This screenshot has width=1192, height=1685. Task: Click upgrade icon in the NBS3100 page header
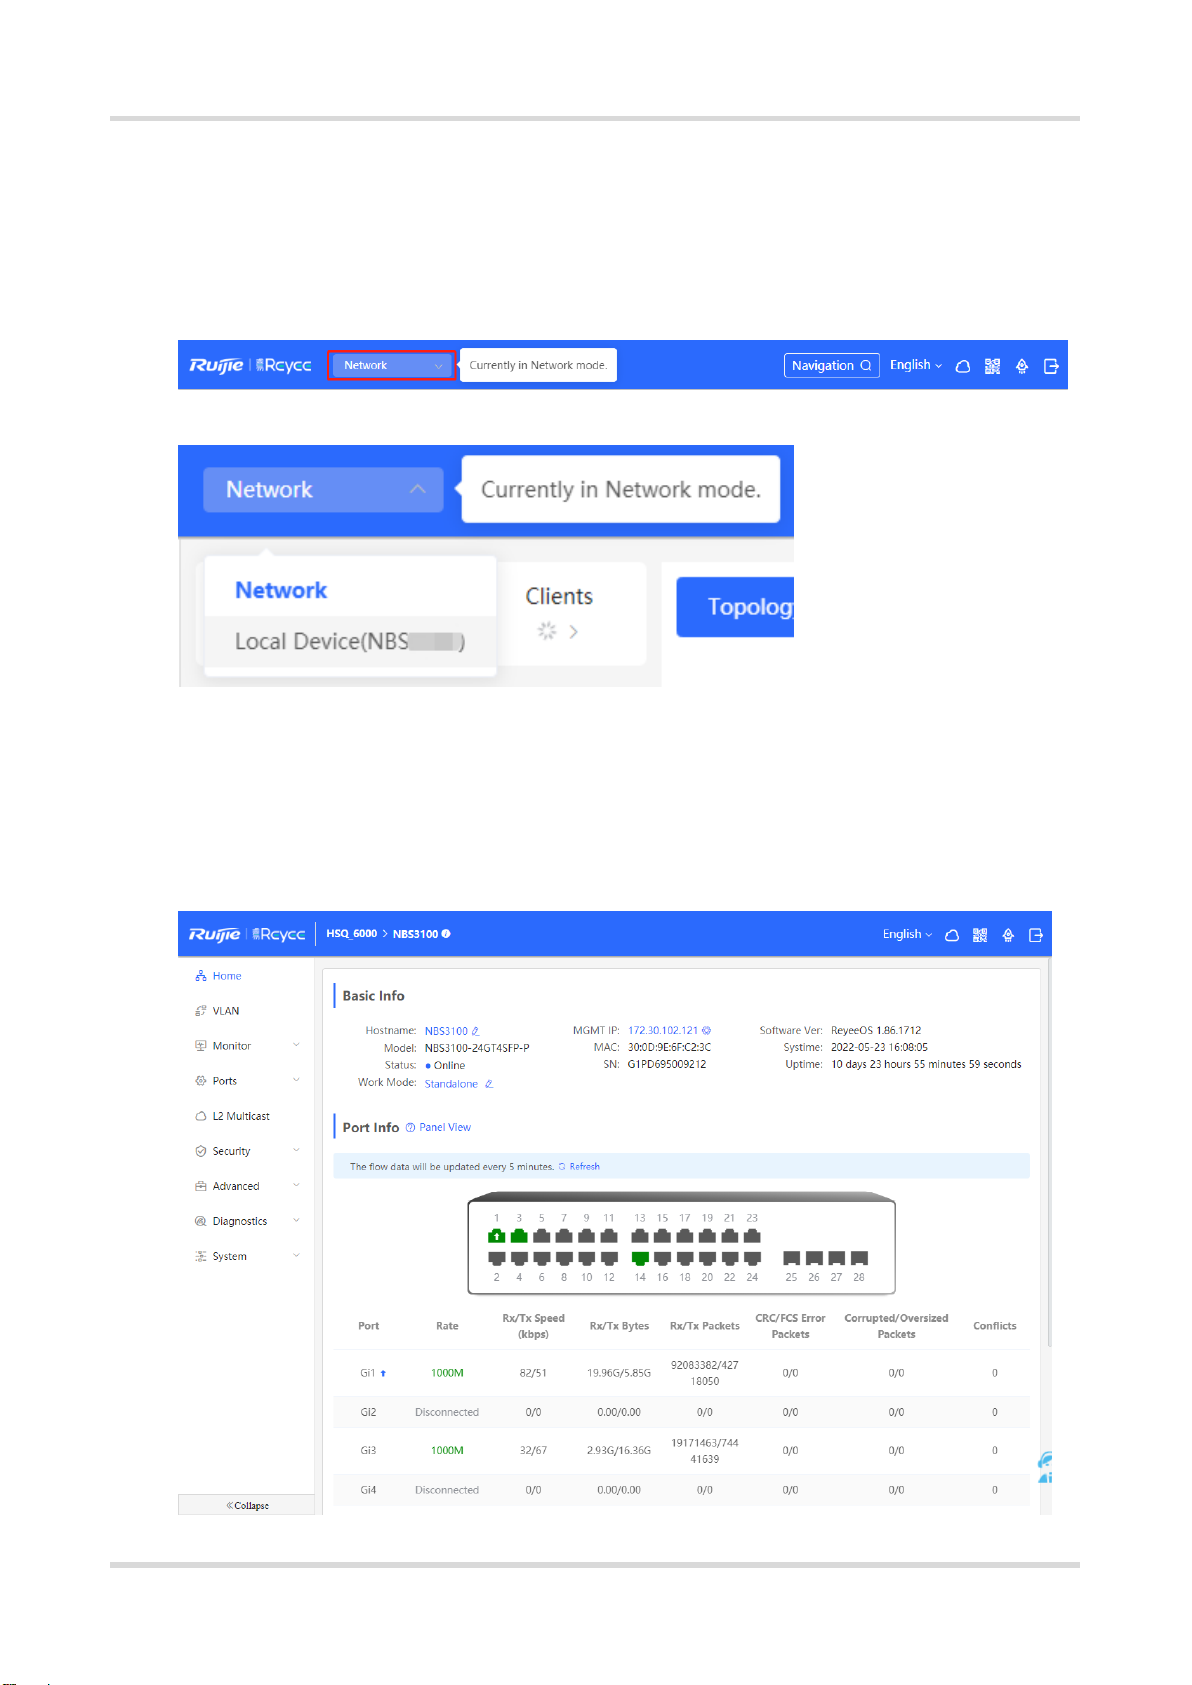(1008, 935)
